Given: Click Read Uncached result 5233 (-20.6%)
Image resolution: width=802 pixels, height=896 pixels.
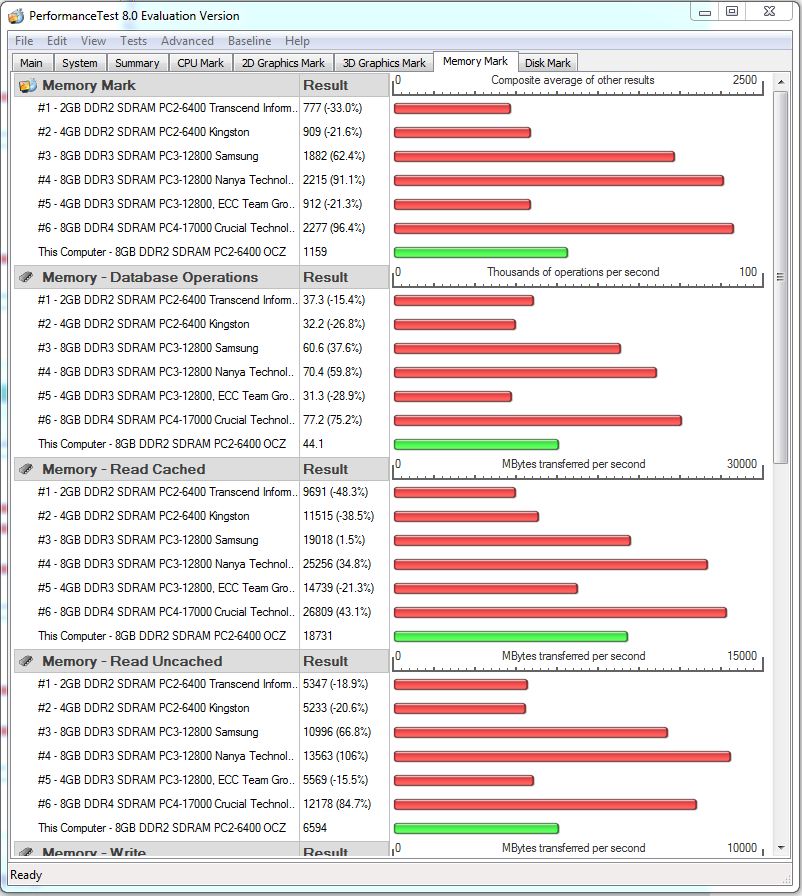Looking at the screenshot, I should click(x=335, y=708).
